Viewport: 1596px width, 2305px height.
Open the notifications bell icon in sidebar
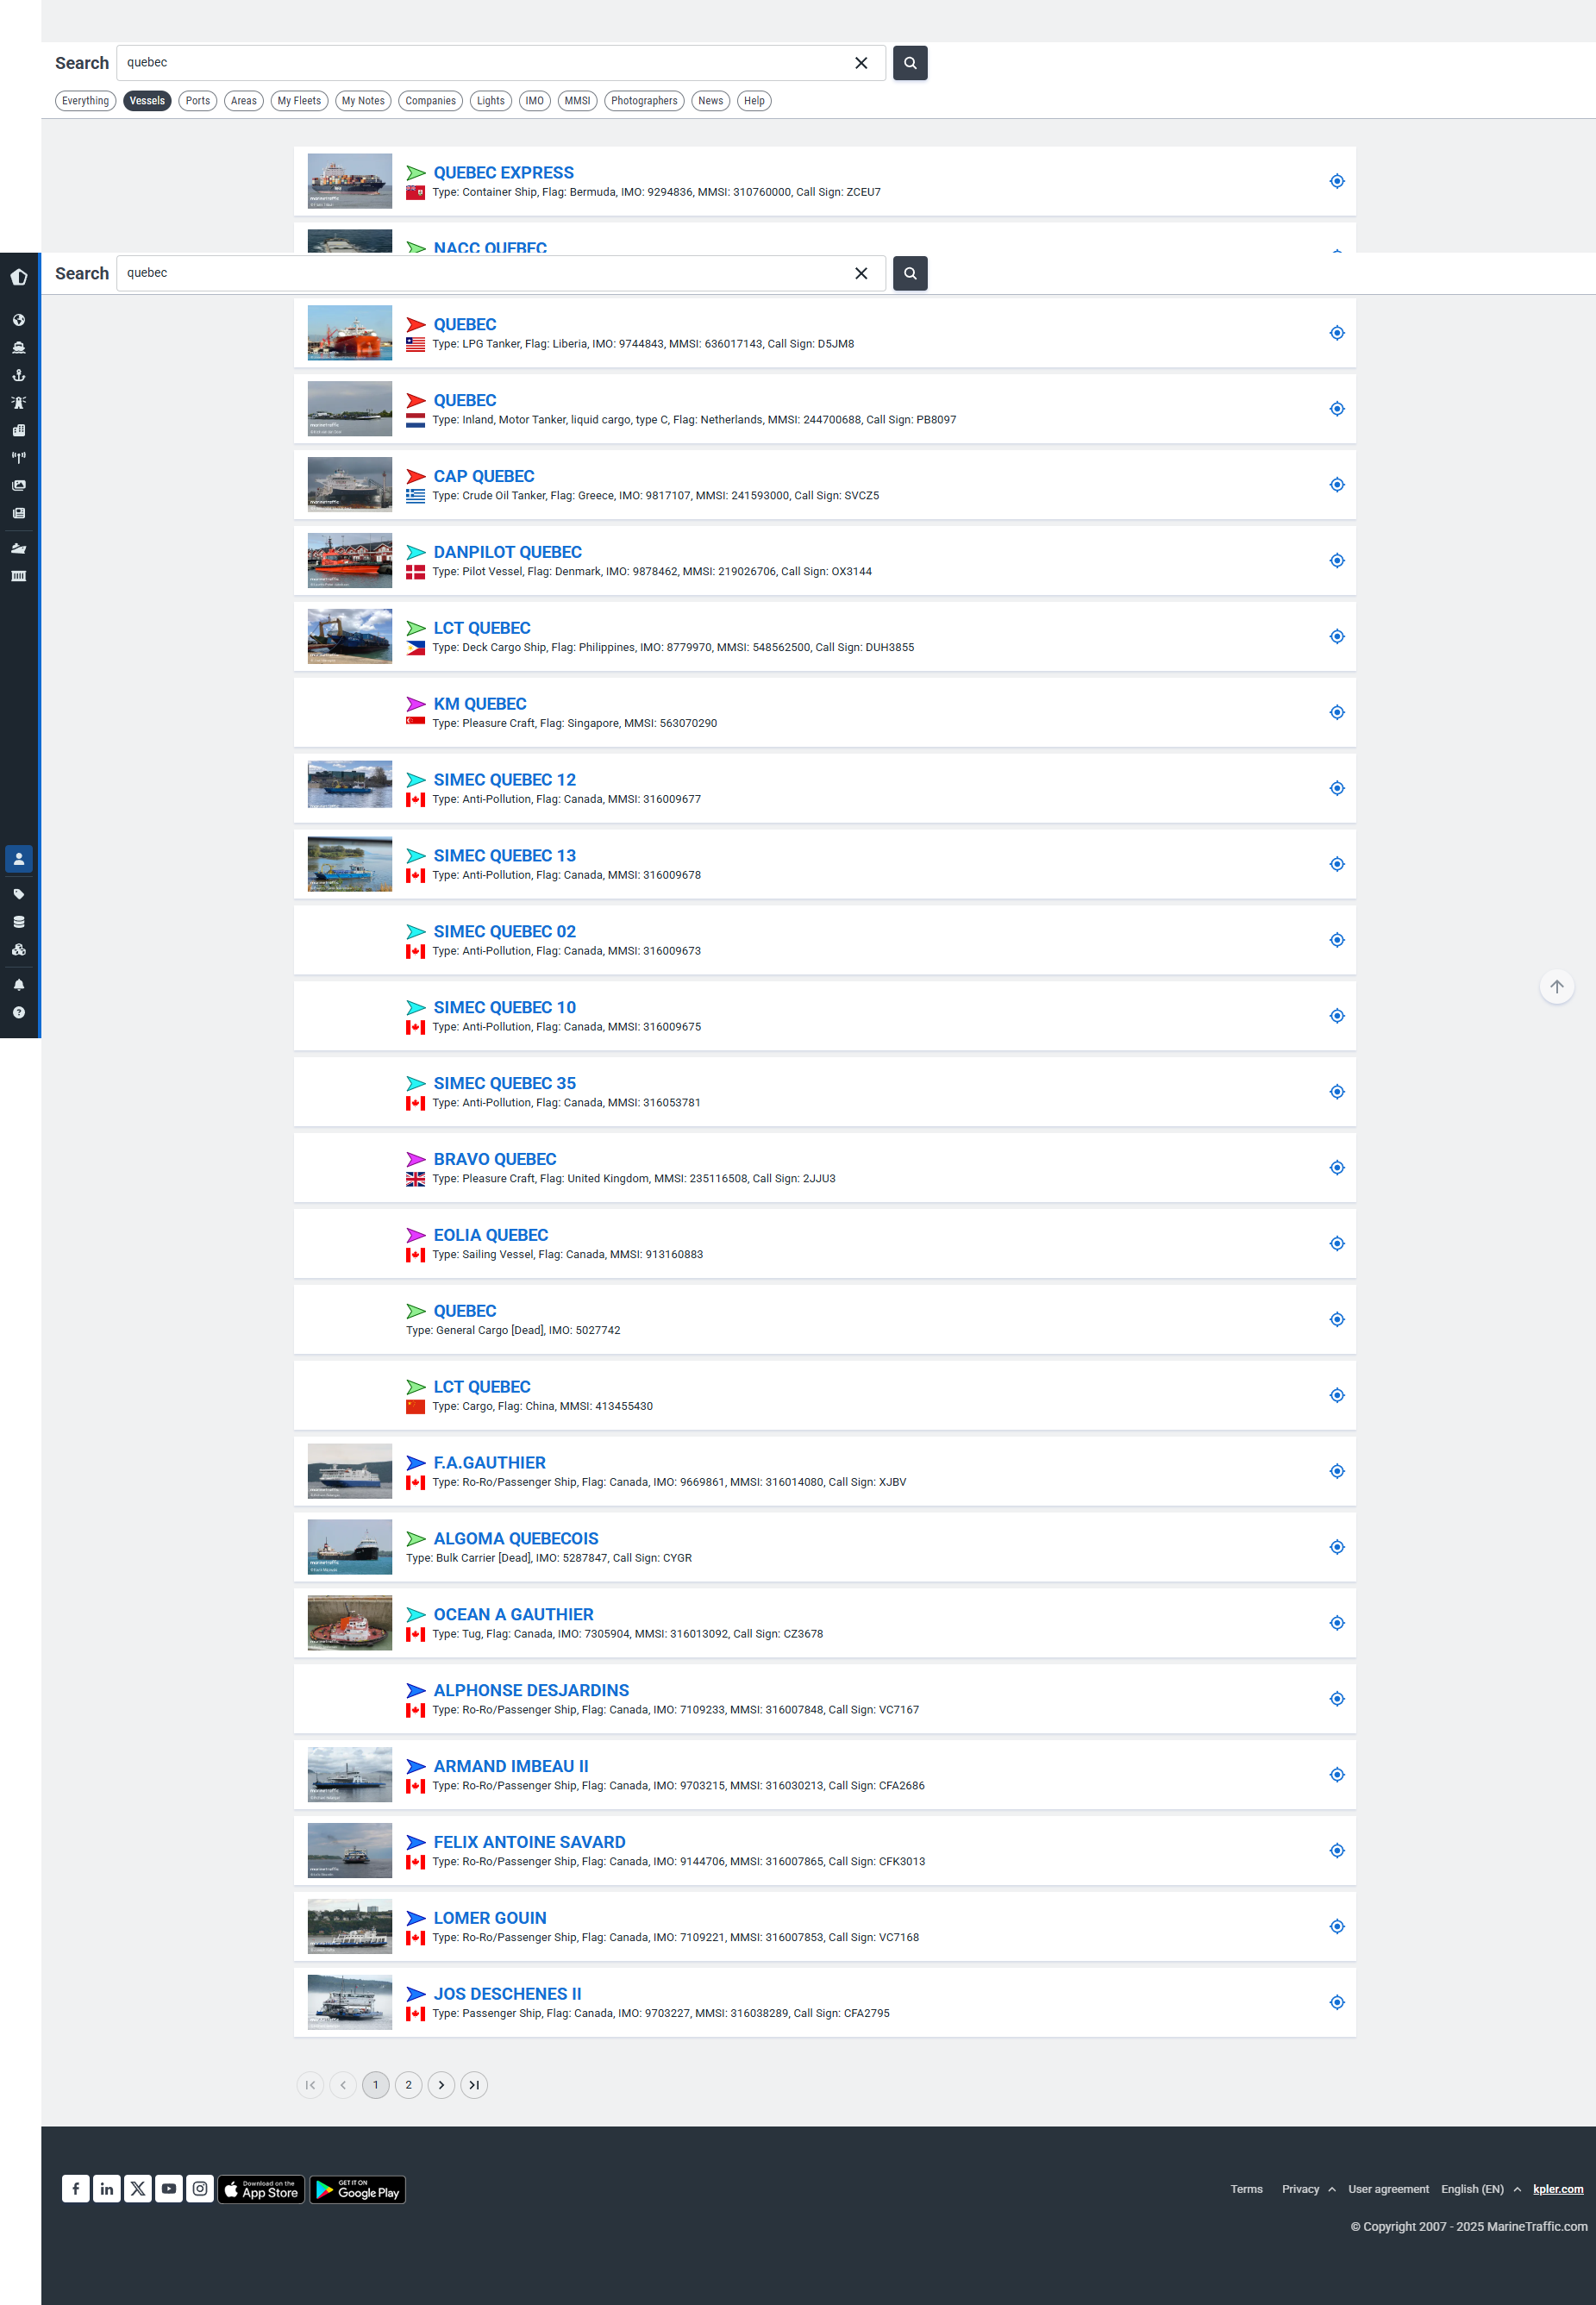click(x=19, y=985)
